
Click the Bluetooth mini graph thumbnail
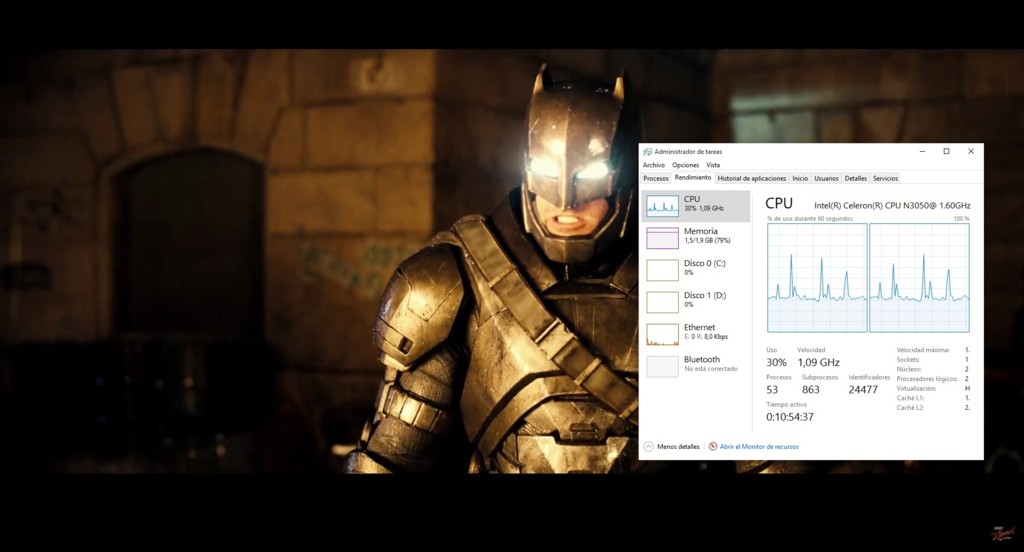(662, 366)
